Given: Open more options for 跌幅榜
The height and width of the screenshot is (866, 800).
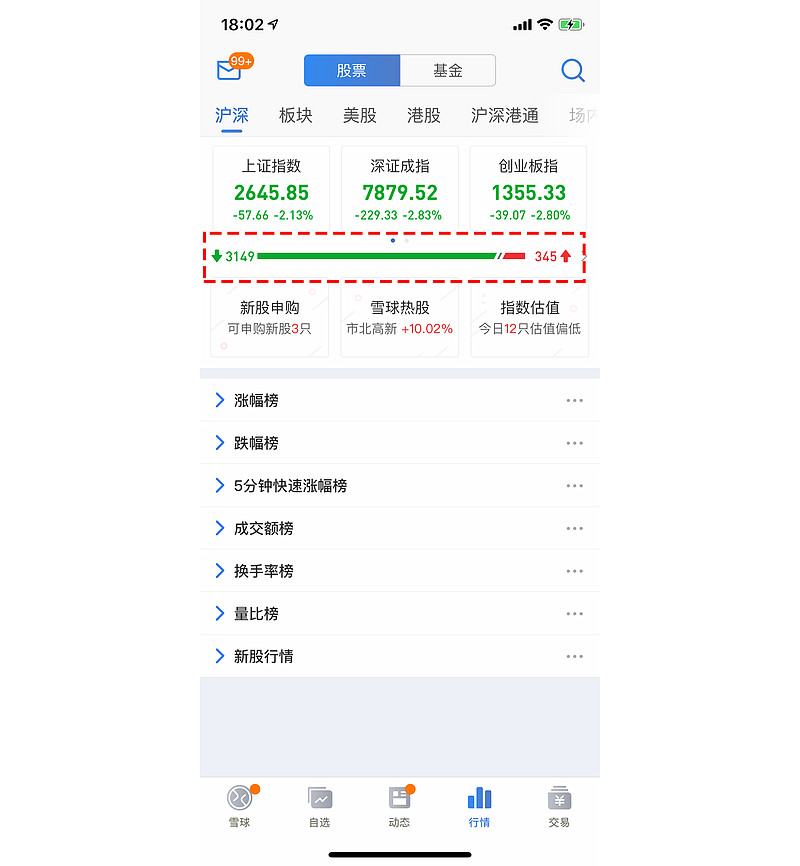Looking at the screenshot, I should [575, 443].
